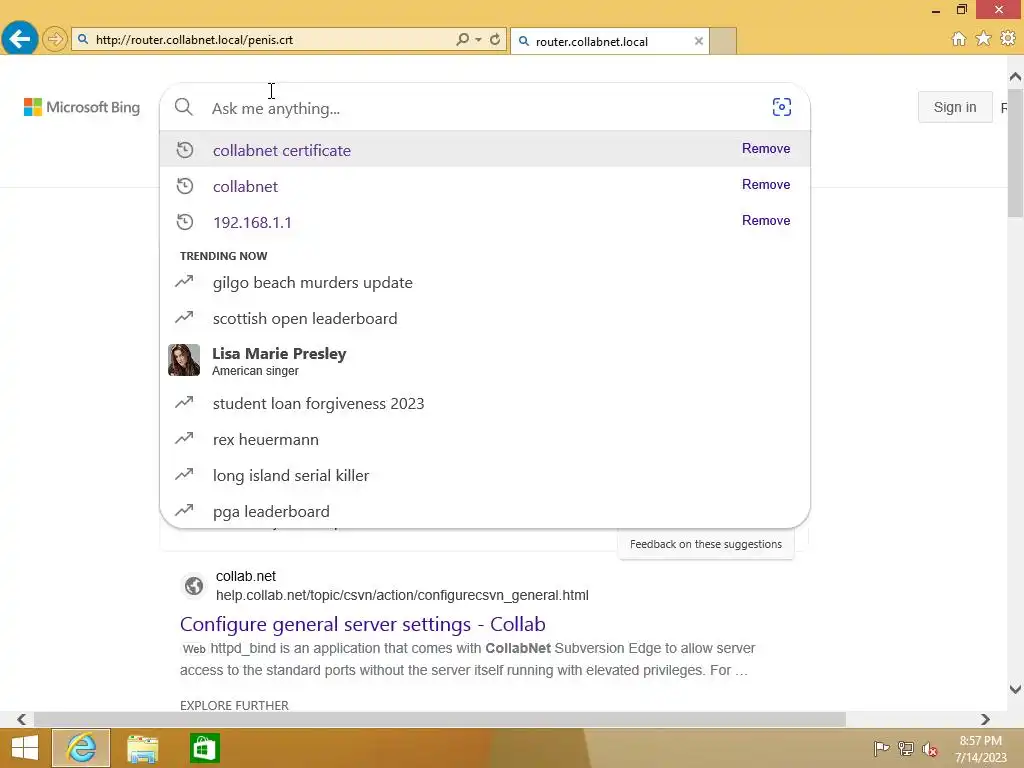Open the address bar search dropdown arrow

pos(479,39)
